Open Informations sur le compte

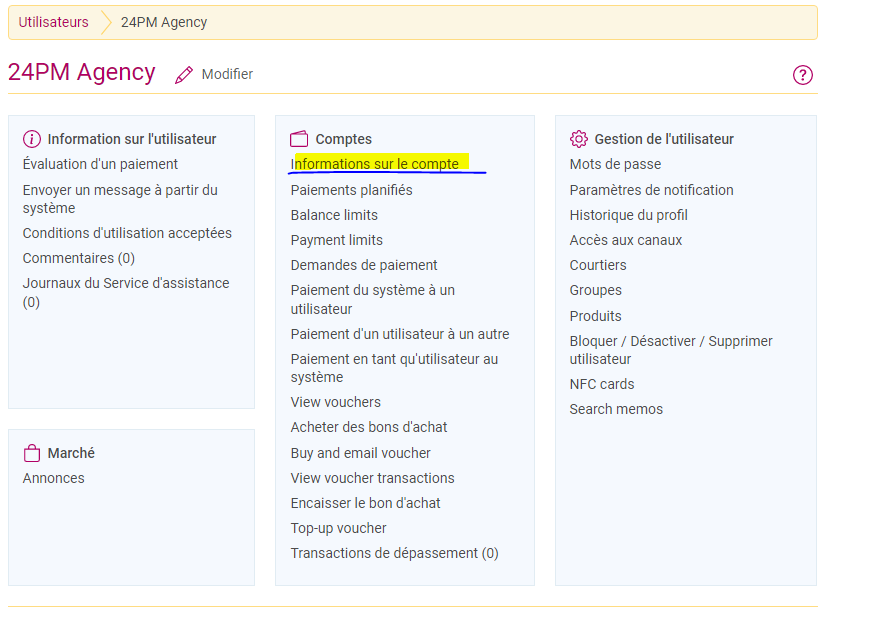374,164
